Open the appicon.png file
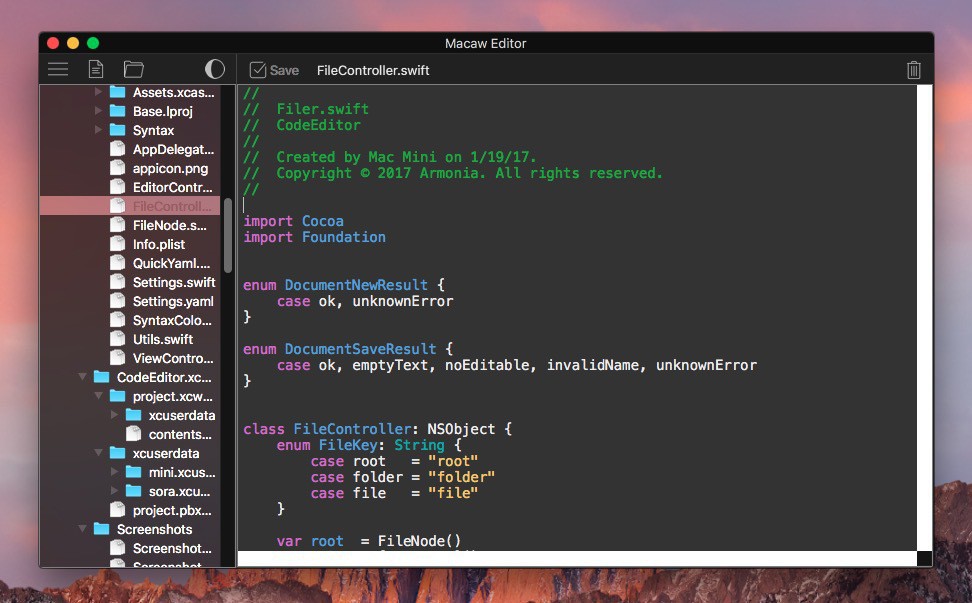972x603 pixels. pyautogui.click(x=170, y=168)
